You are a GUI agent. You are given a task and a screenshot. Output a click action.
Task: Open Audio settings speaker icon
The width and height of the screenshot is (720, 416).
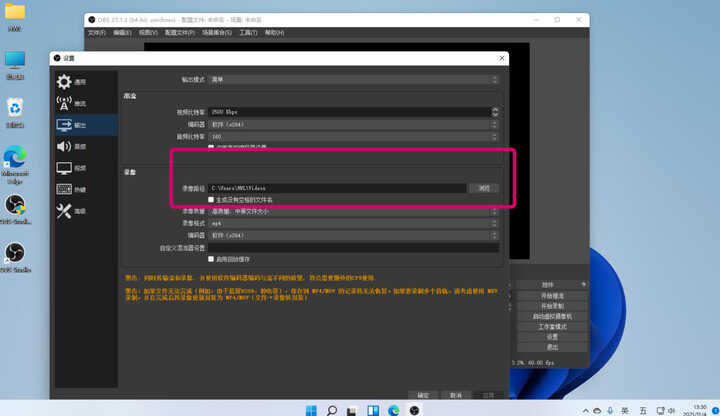64,146
